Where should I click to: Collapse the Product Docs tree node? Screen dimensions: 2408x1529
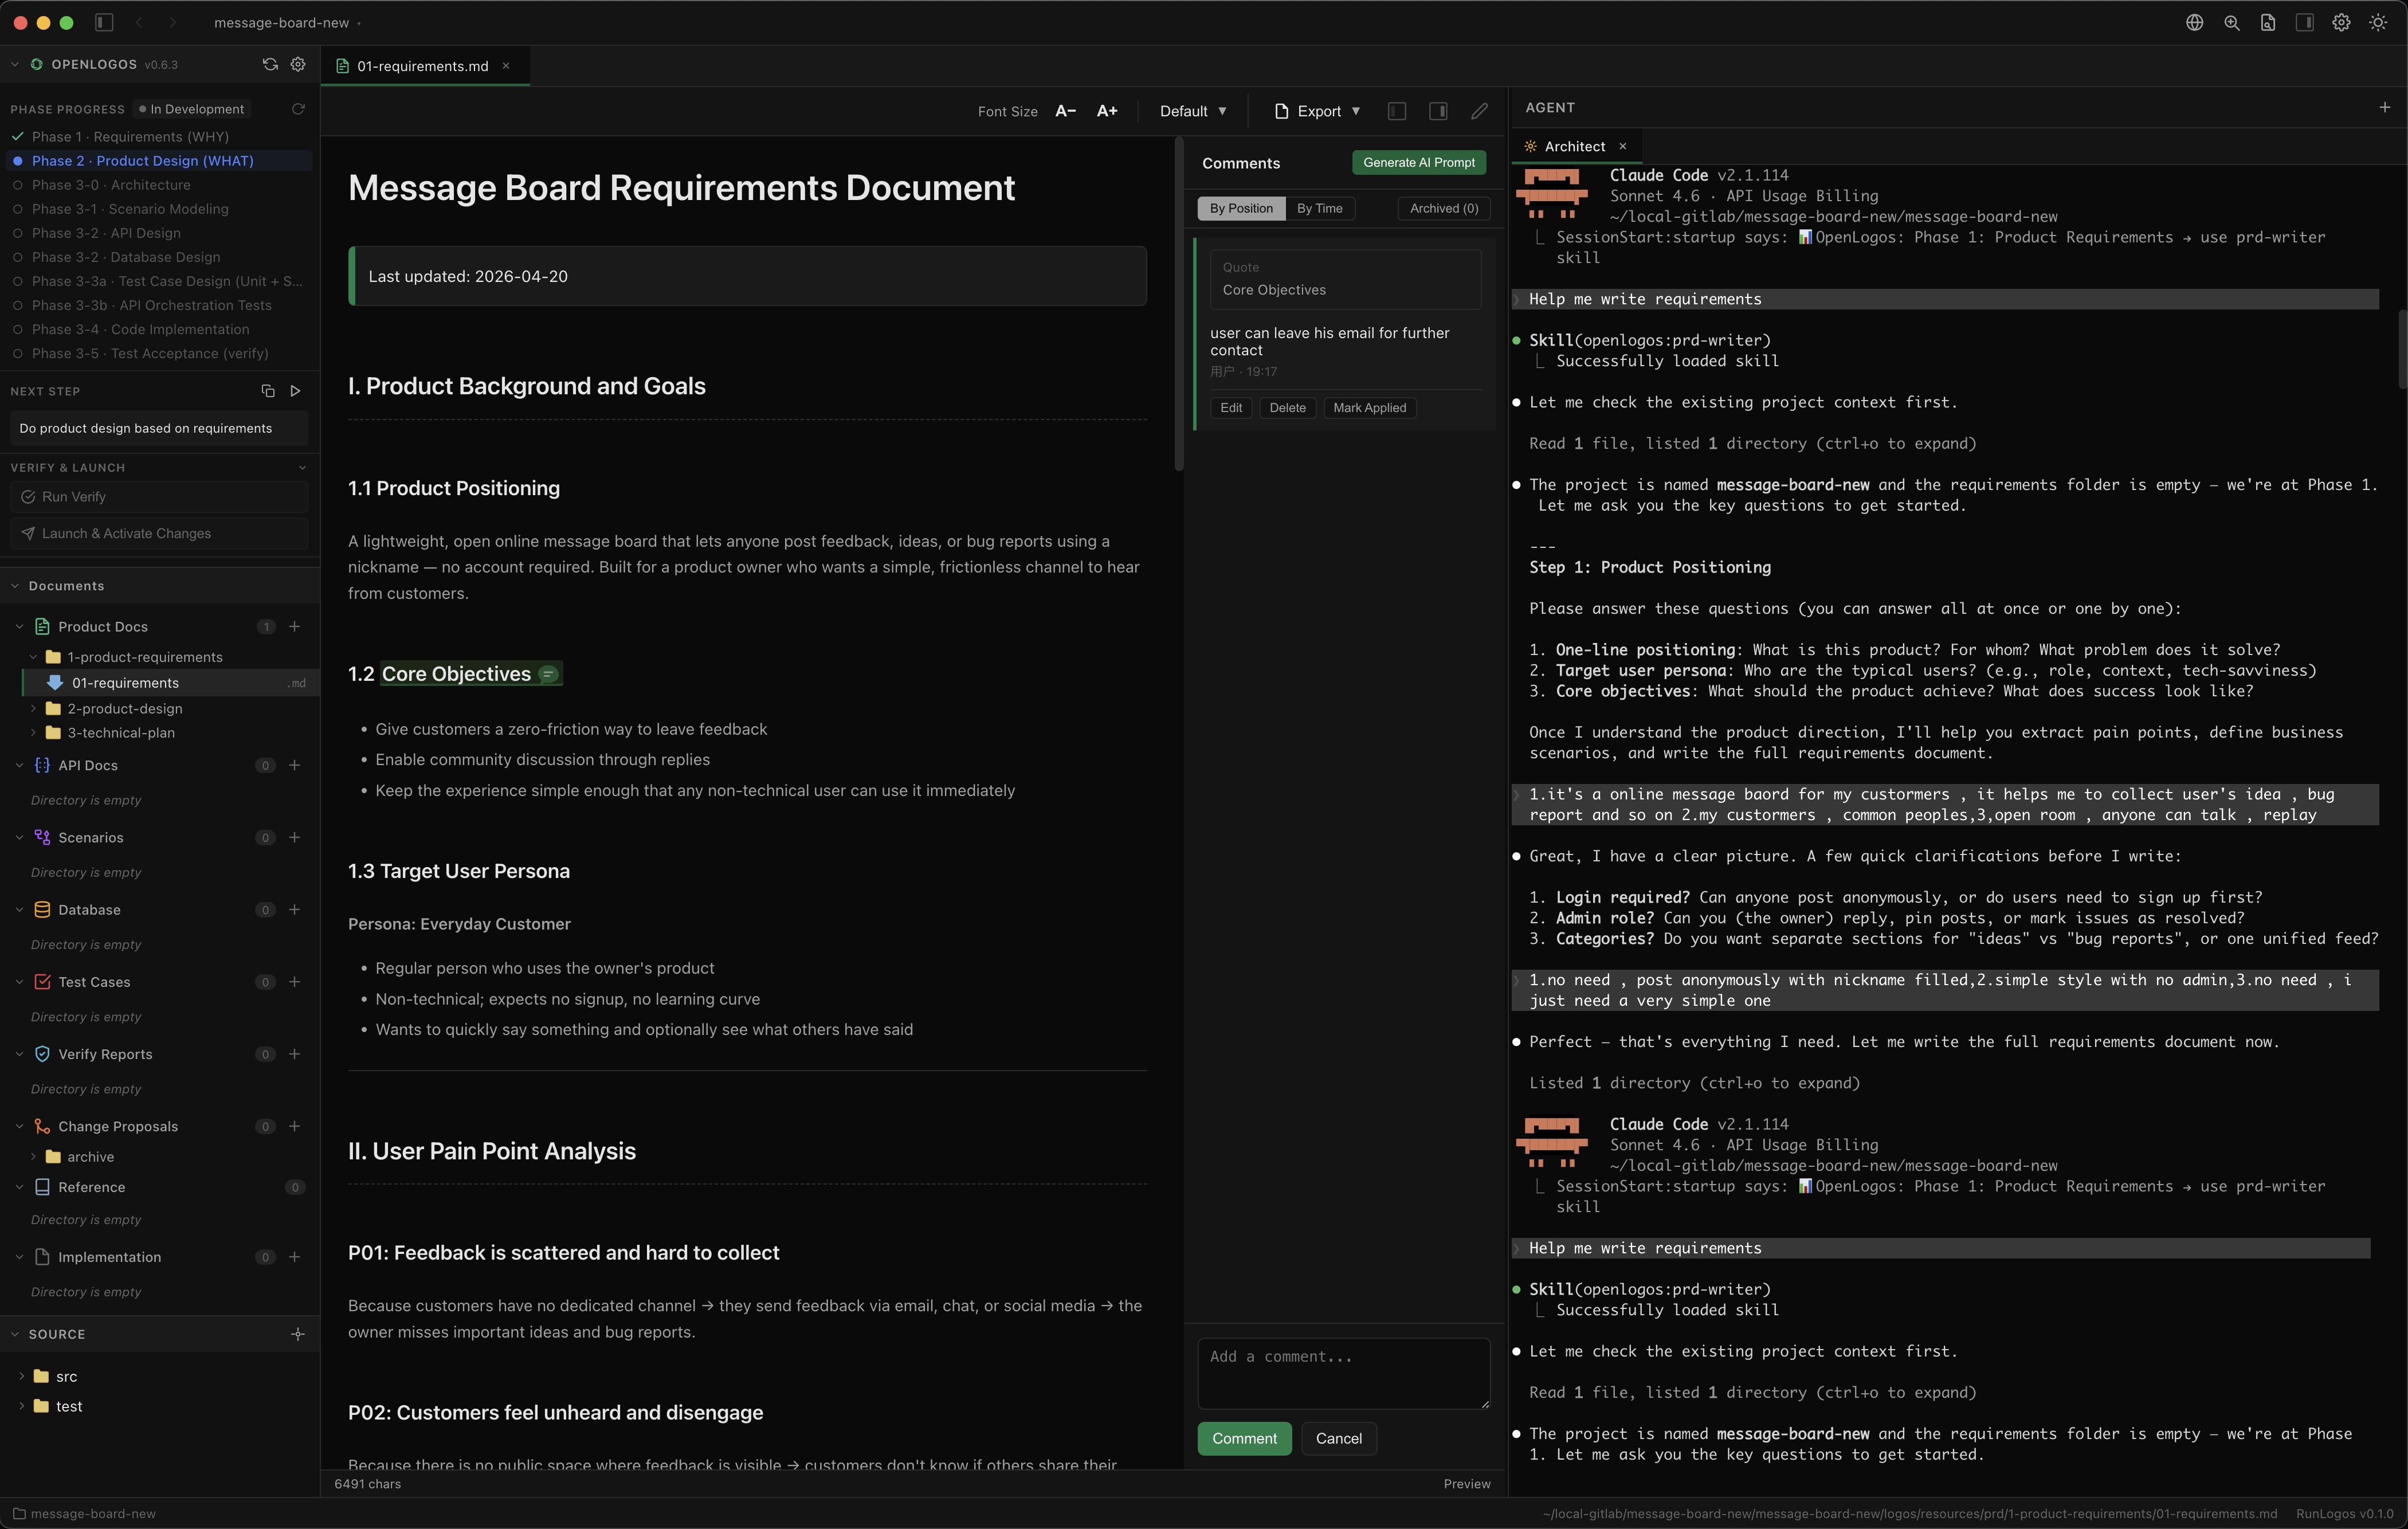(19, 627)
